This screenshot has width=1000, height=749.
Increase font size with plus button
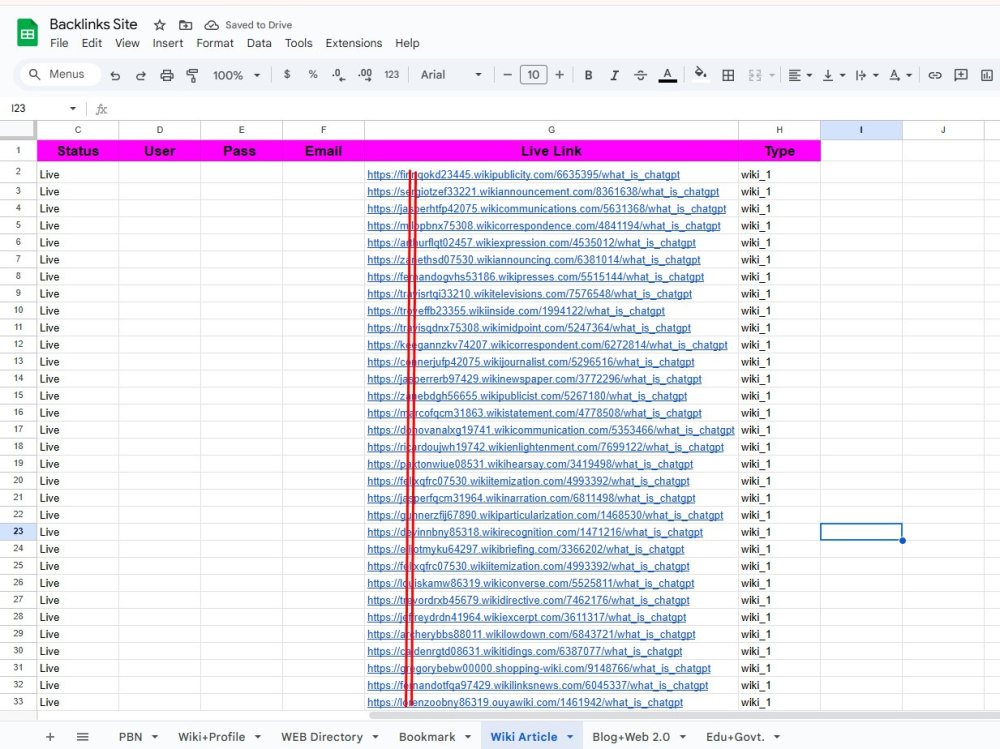click(559, 75)
